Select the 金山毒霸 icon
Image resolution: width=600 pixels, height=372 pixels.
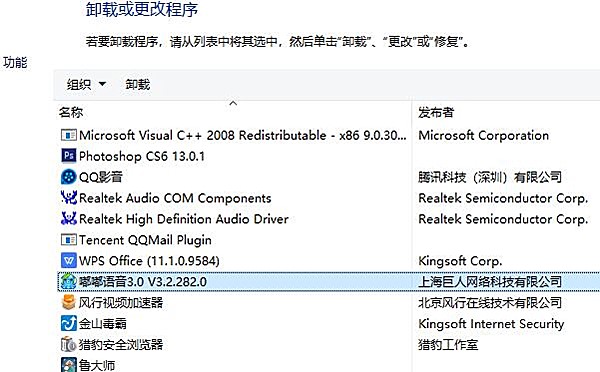68,323
